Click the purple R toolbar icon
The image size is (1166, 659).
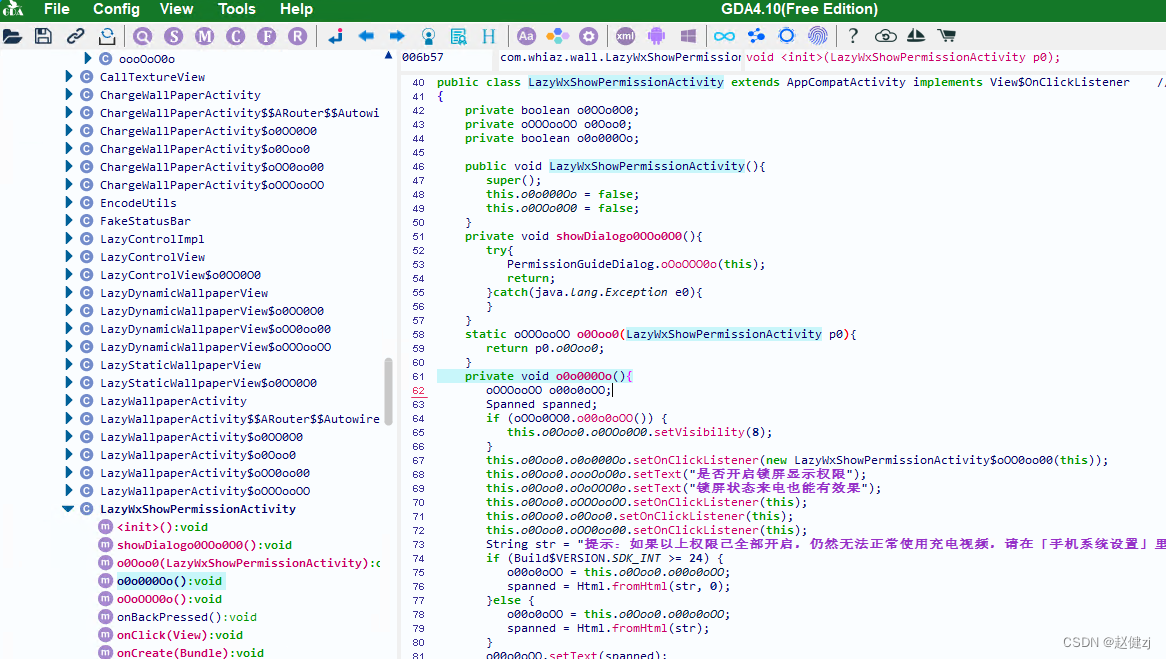[297, 36]
